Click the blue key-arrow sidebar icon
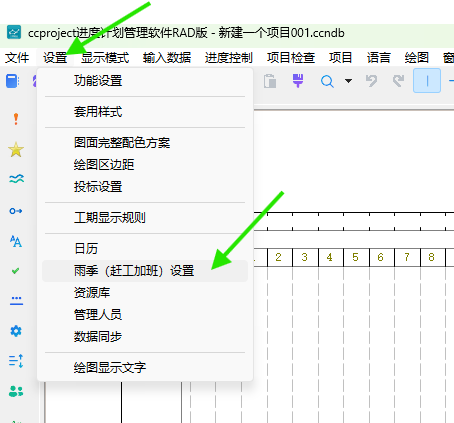This screenshot has height=423, width=454. [16, 211]
